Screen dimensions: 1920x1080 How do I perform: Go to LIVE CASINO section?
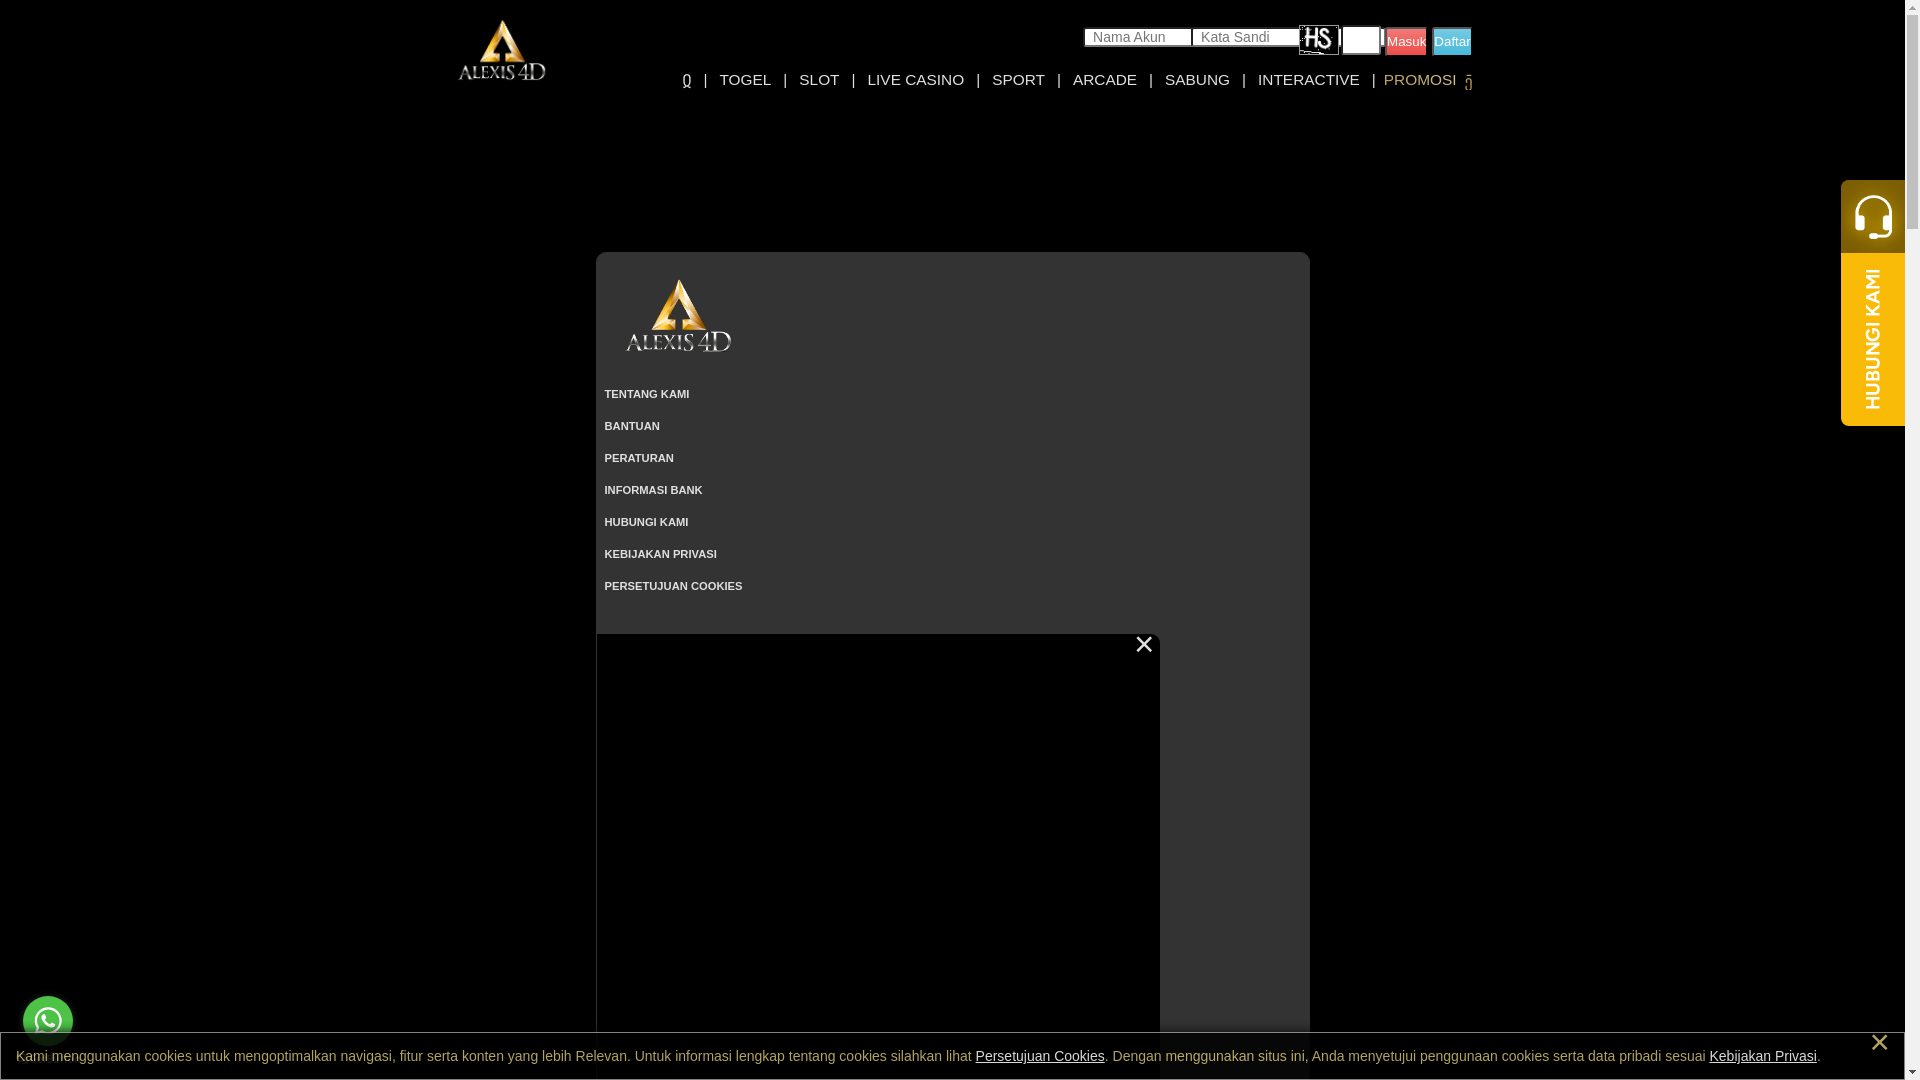click(916, 80)
